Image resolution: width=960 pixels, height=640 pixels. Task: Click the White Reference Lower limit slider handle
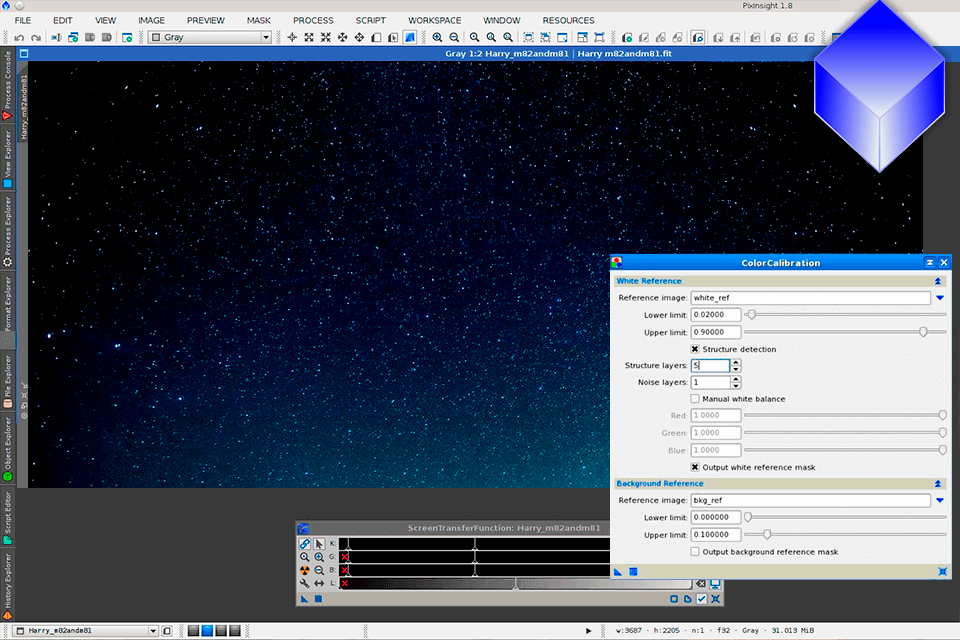tap(751, 315)
